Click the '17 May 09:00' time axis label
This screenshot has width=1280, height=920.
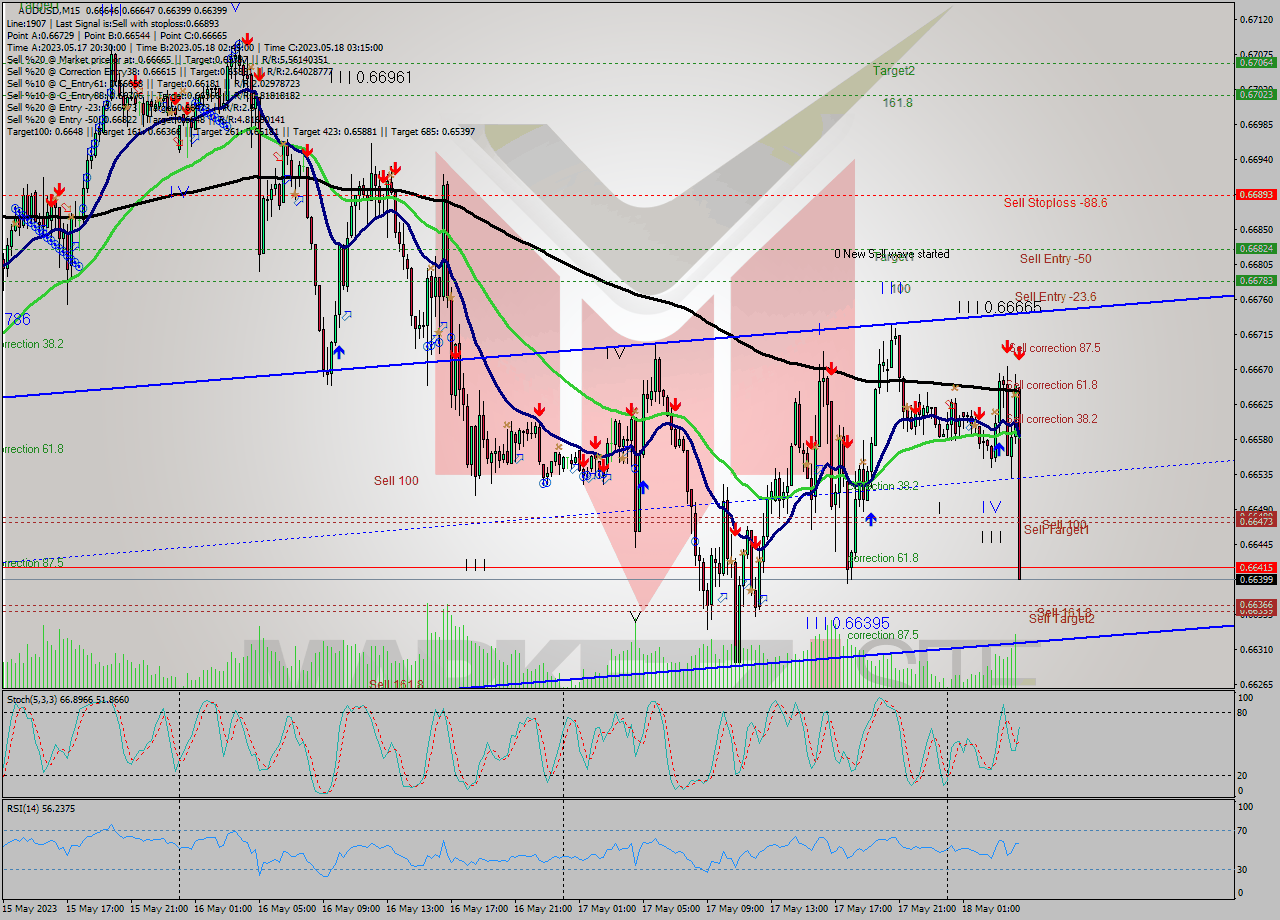(x=736, y=909)
